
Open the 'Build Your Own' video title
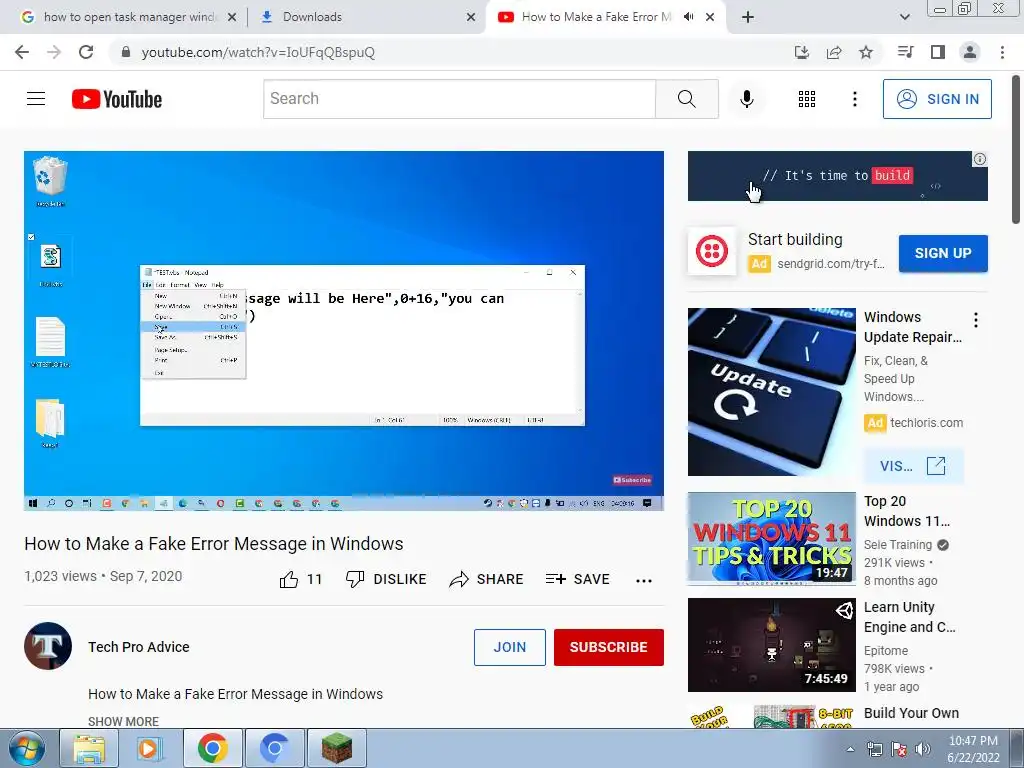[x=911, y=713]
